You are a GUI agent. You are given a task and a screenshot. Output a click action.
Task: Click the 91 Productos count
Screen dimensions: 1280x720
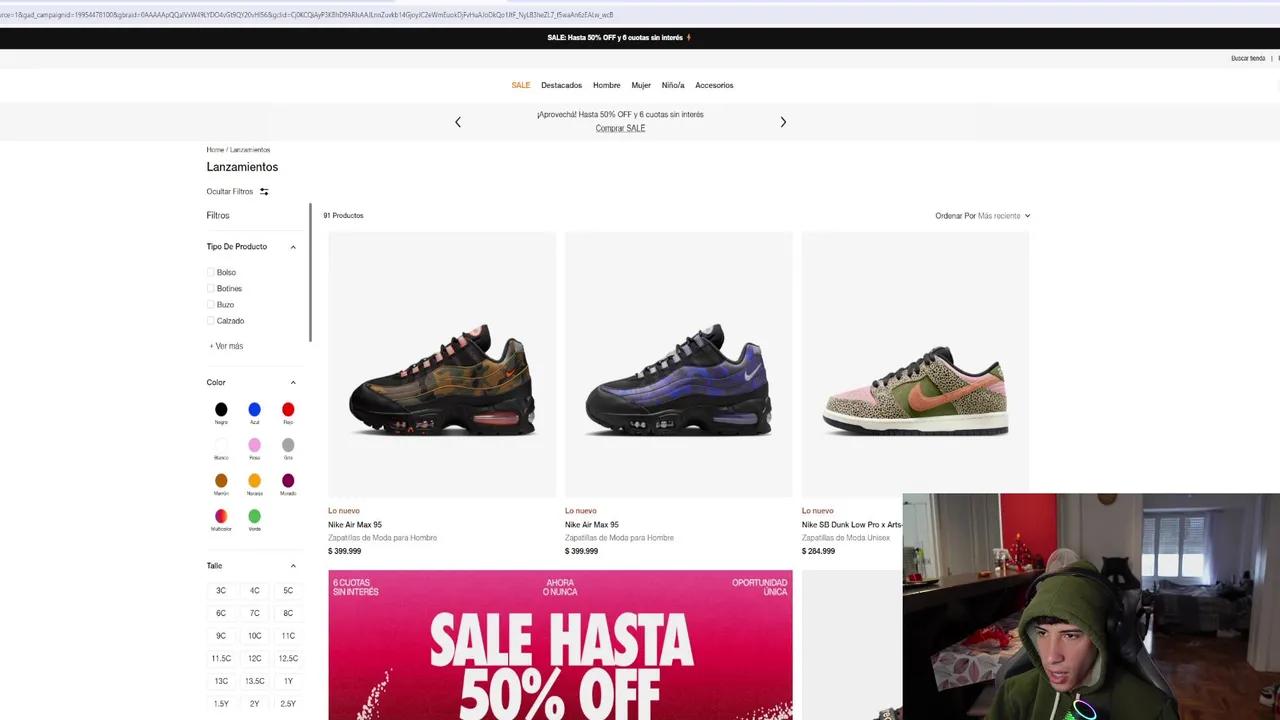343,216
